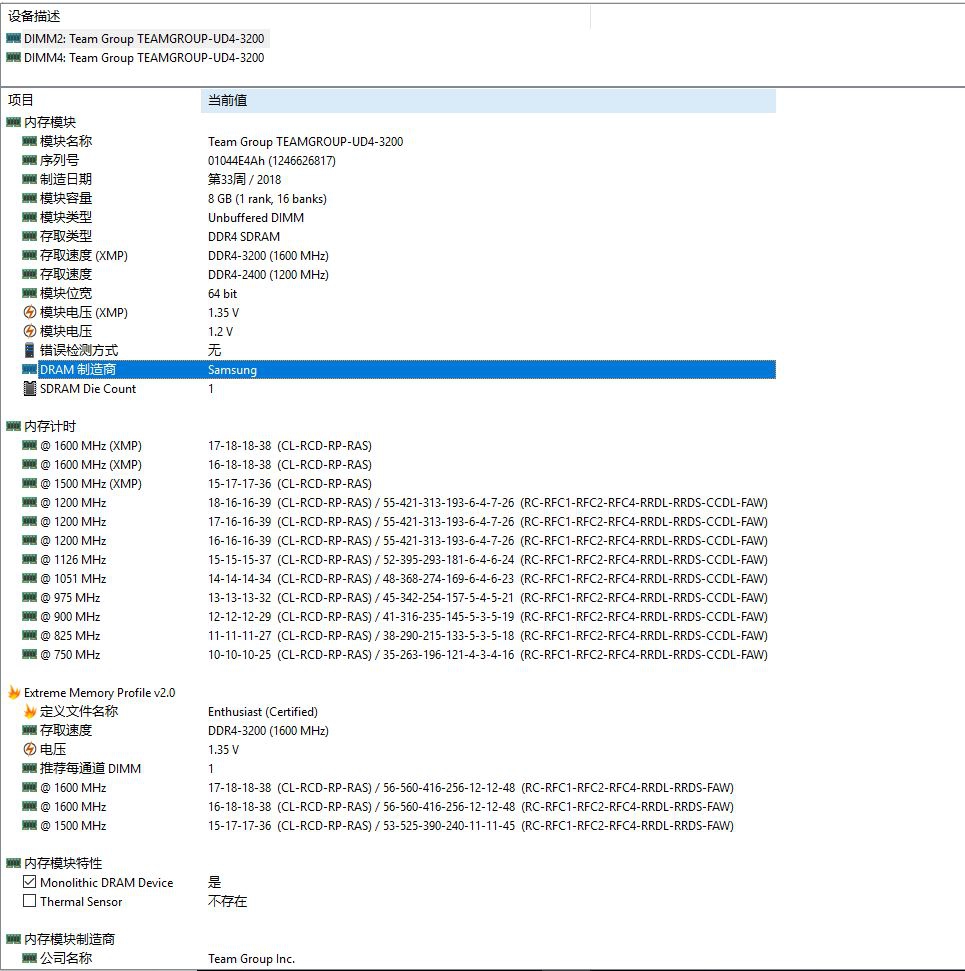This screenshot has width=965, height=971.
Task: Click the Unbuffered DIMM value
Action: coord(256,217)
